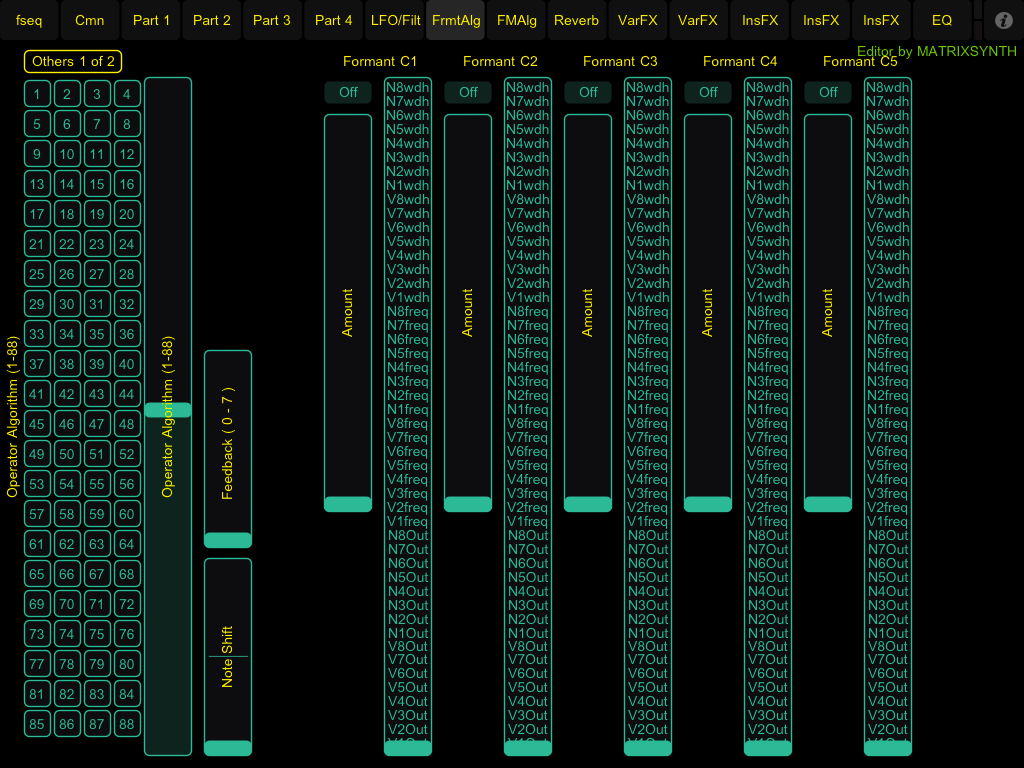
Task: Pick operator algorithm 88
Action: click(x=127, y=725)
